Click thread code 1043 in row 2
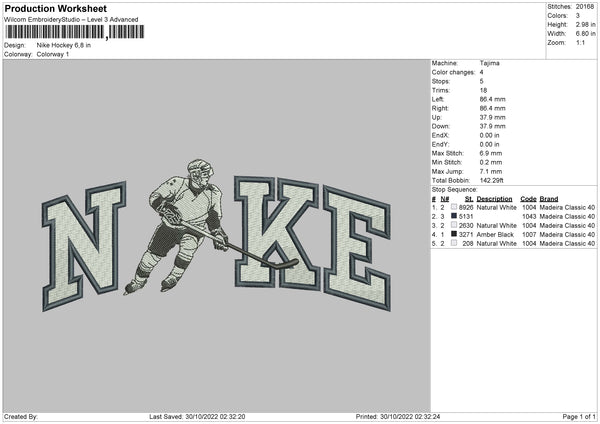600x424 pixels. [529, 217]
